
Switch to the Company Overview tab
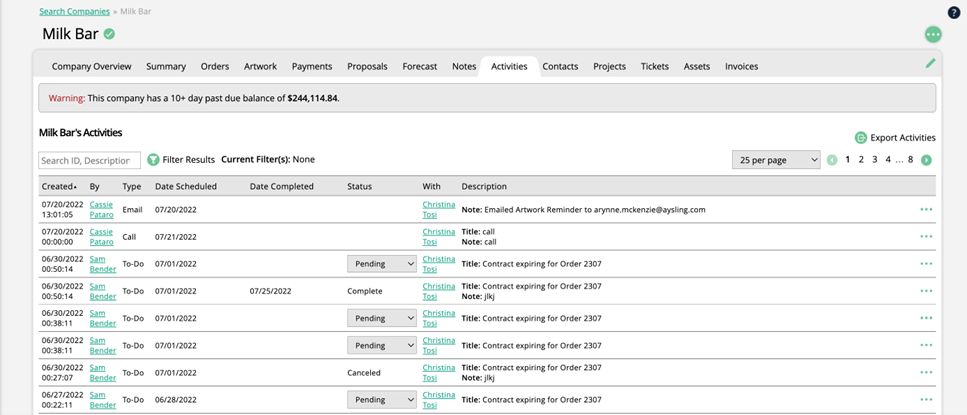(x=91, y=67)
